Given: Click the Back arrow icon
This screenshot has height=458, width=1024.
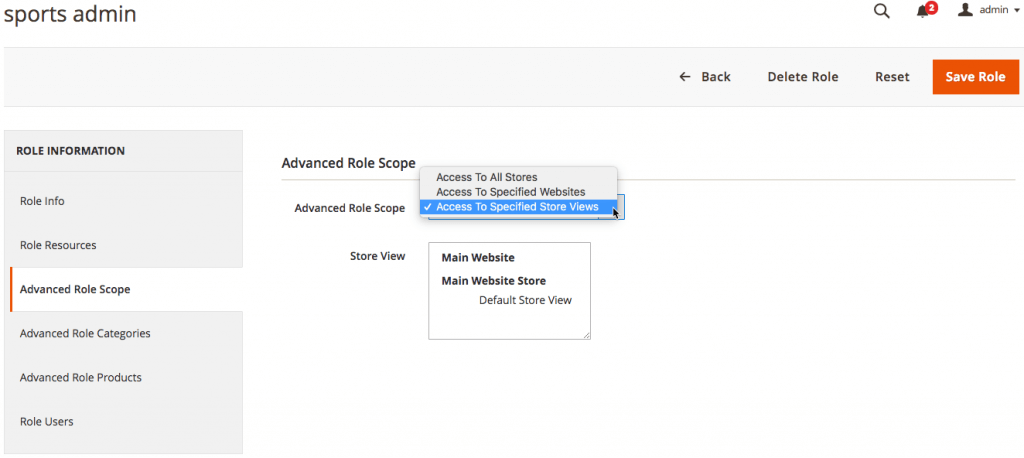Looking at the screenshot, I should pyautogui.click(x=685, y=77).
